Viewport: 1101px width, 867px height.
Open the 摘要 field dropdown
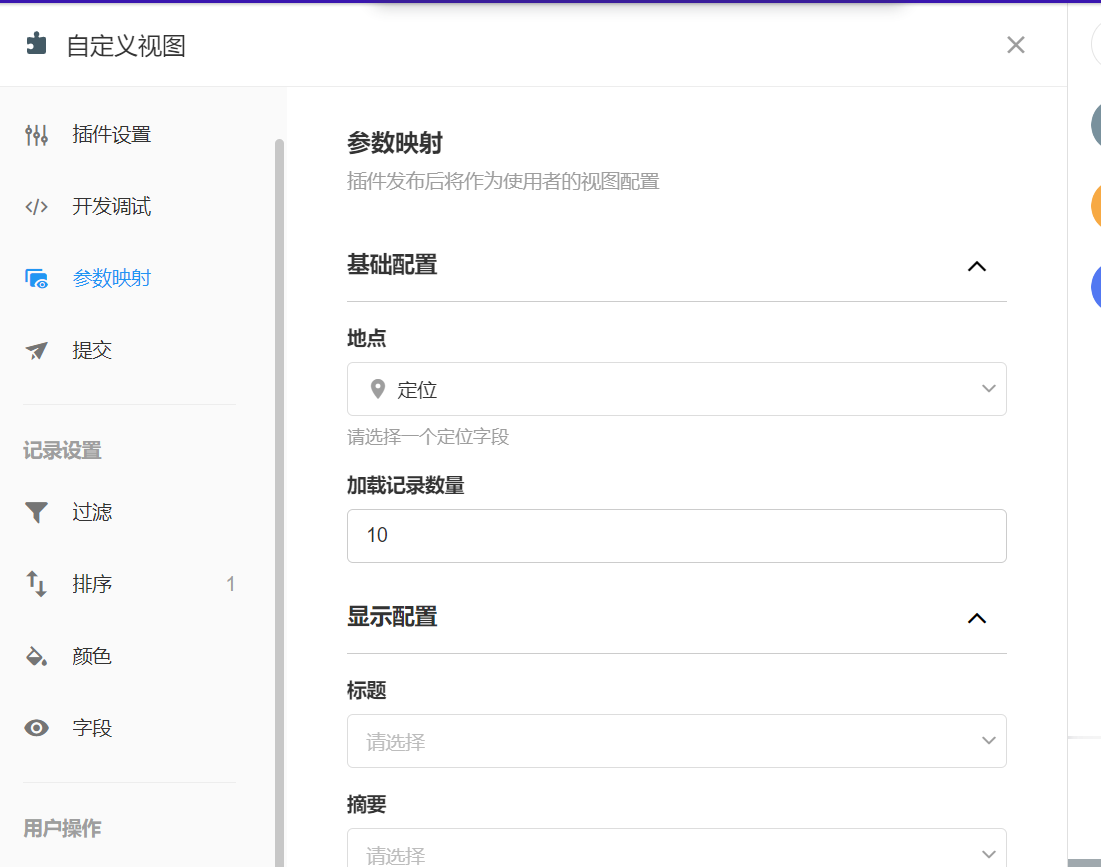(676, 850)
